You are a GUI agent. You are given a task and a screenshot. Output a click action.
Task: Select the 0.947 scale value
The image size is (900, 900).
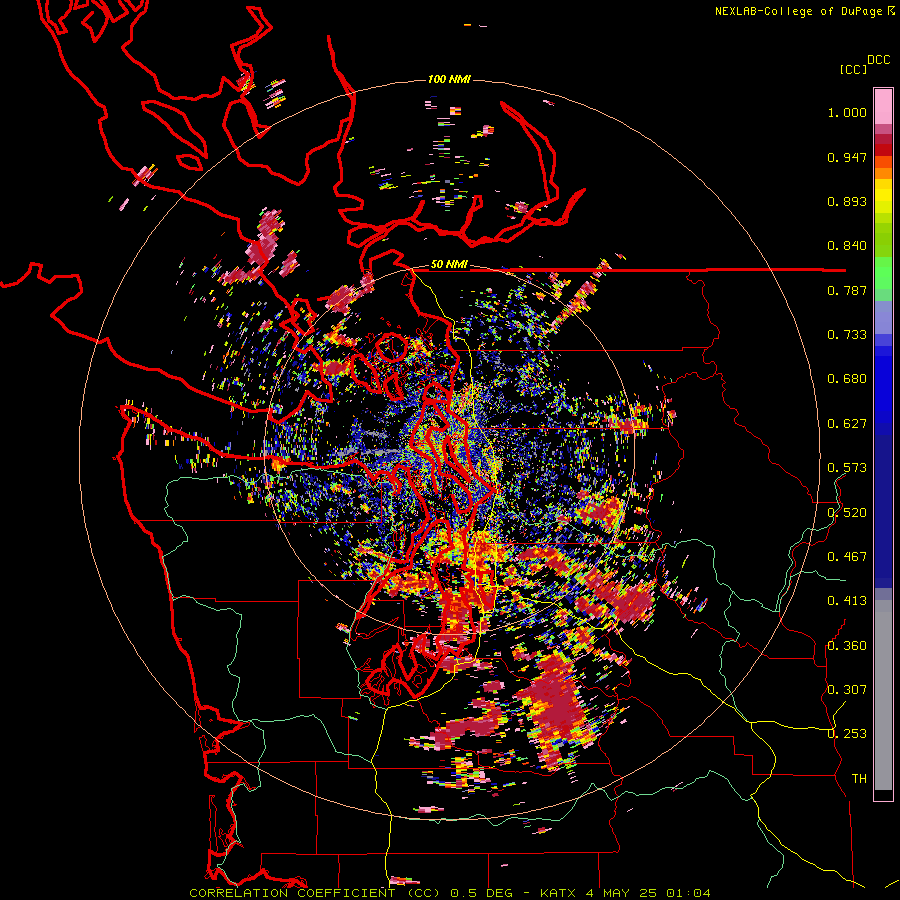pos(847,157)
